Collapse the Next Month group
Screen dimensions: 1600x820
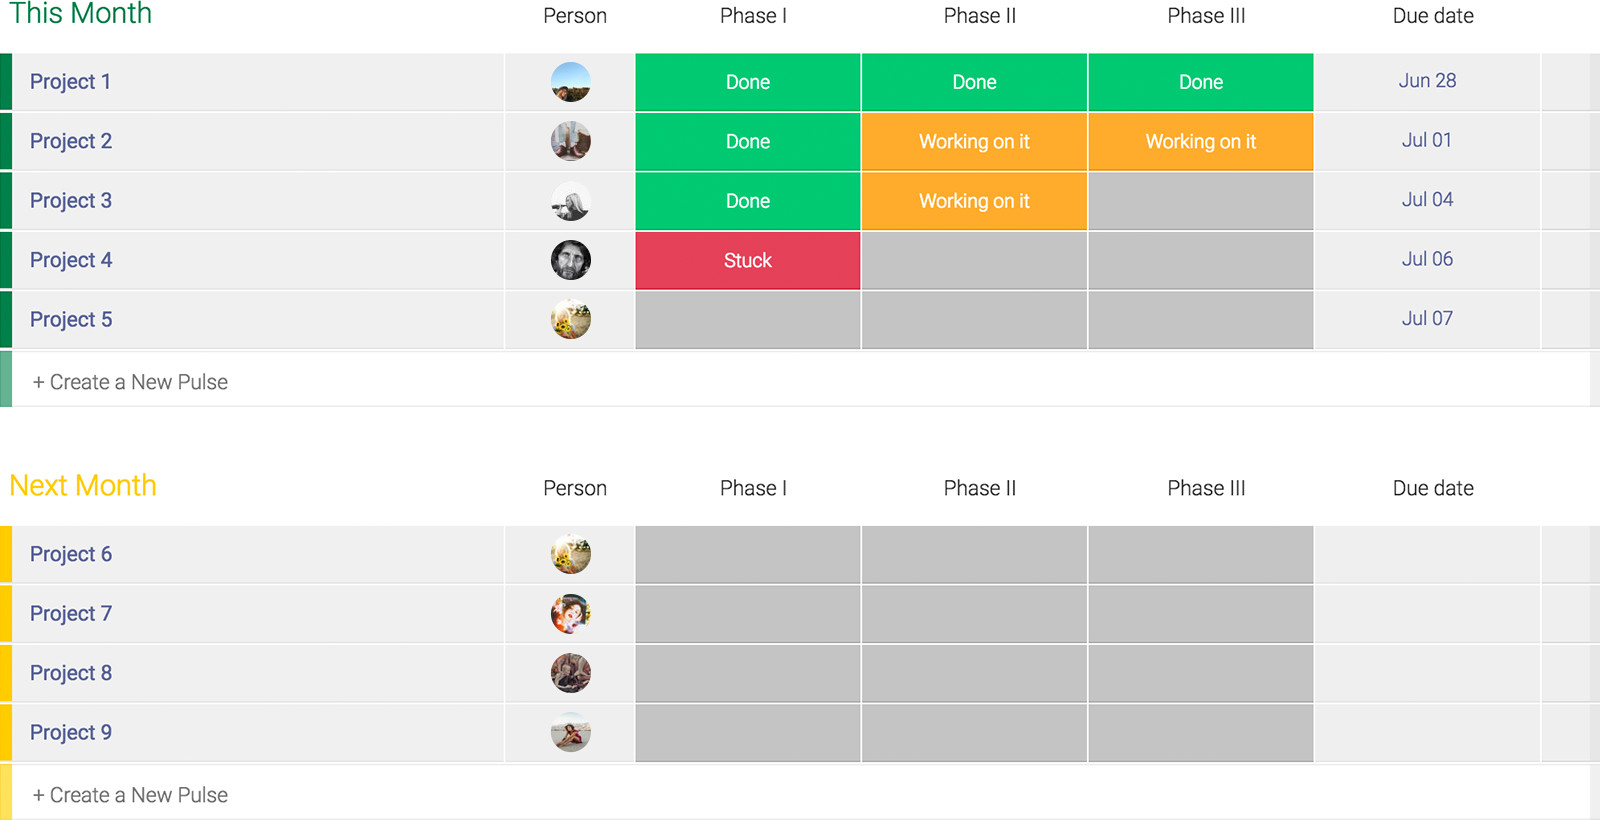(x=83, y=486)
